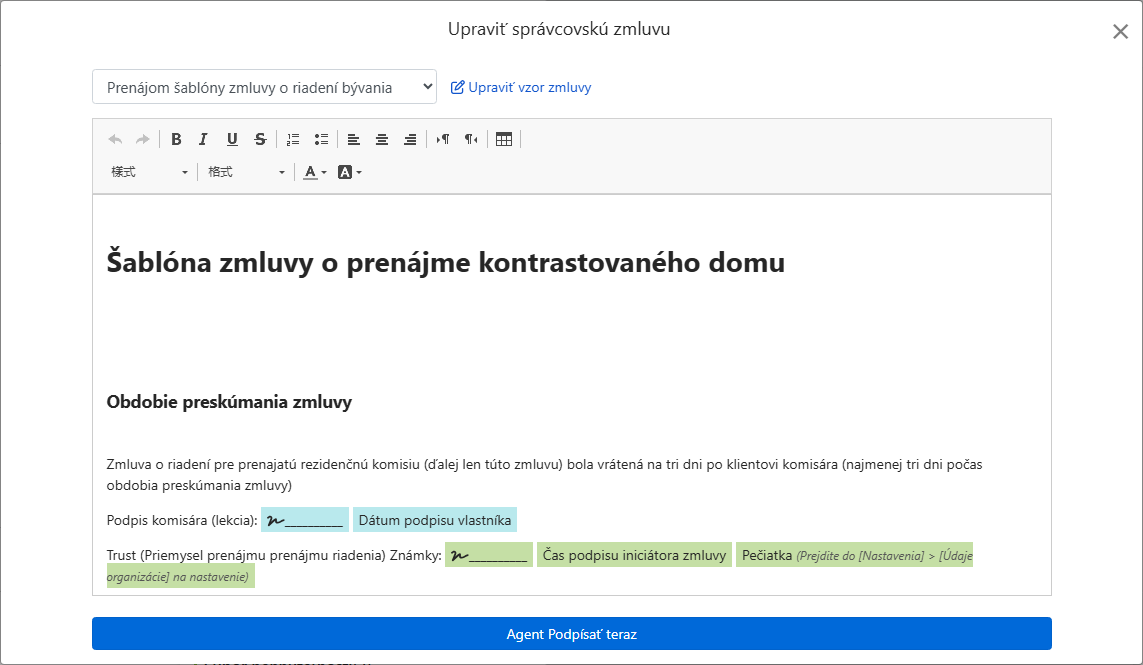Open the background color picker
Viewport: 1143px width, 665px height.
pyautogui.click(x=350, y=172)
